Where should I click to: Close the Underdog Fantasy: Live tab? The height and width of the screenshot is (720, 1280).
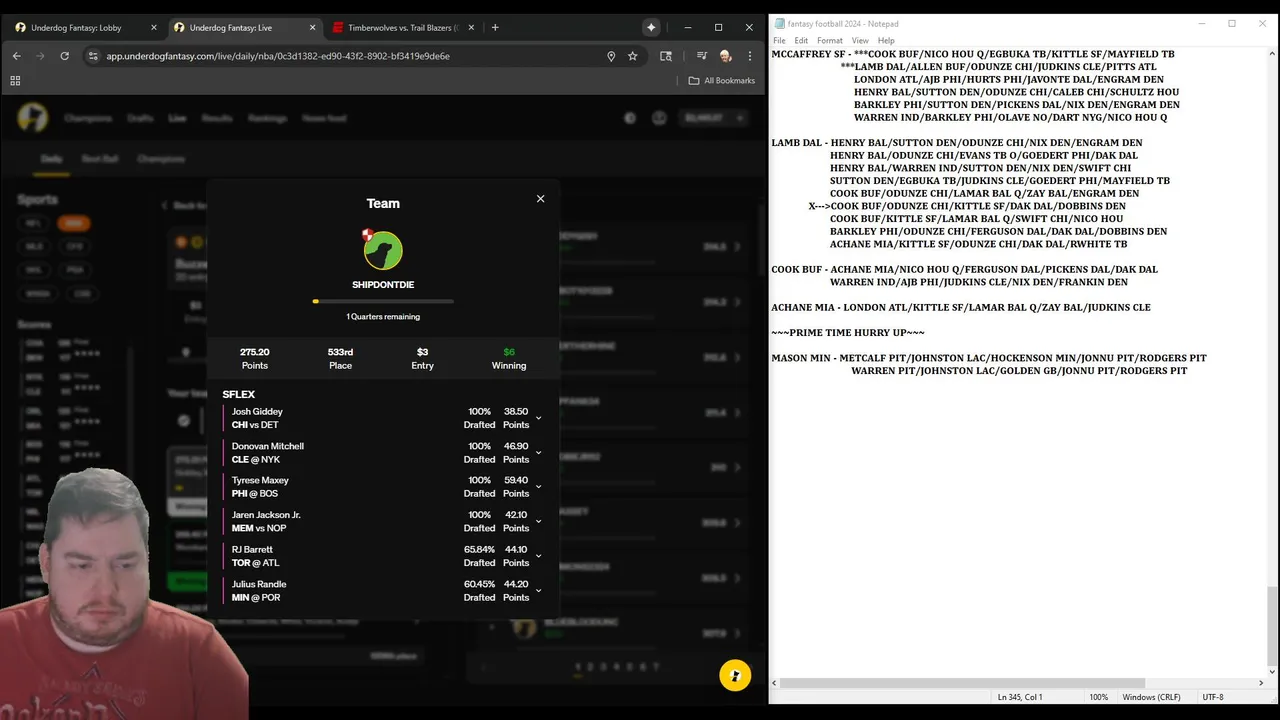312,28
